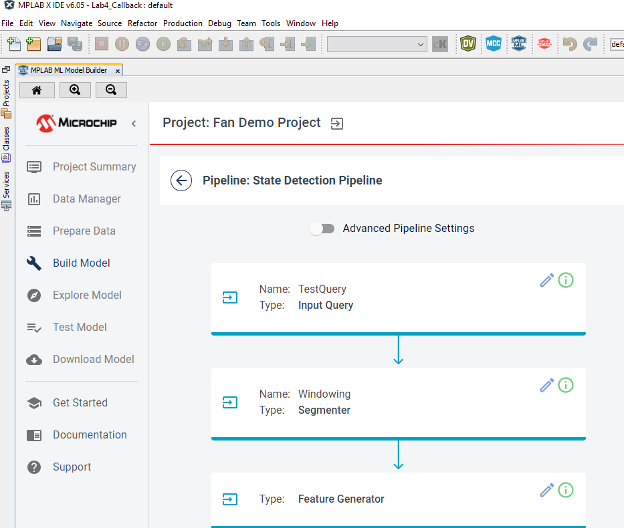Click the back arrow beside Pipeline title
The image size is (624, 528).
click(x=181, y=180)
